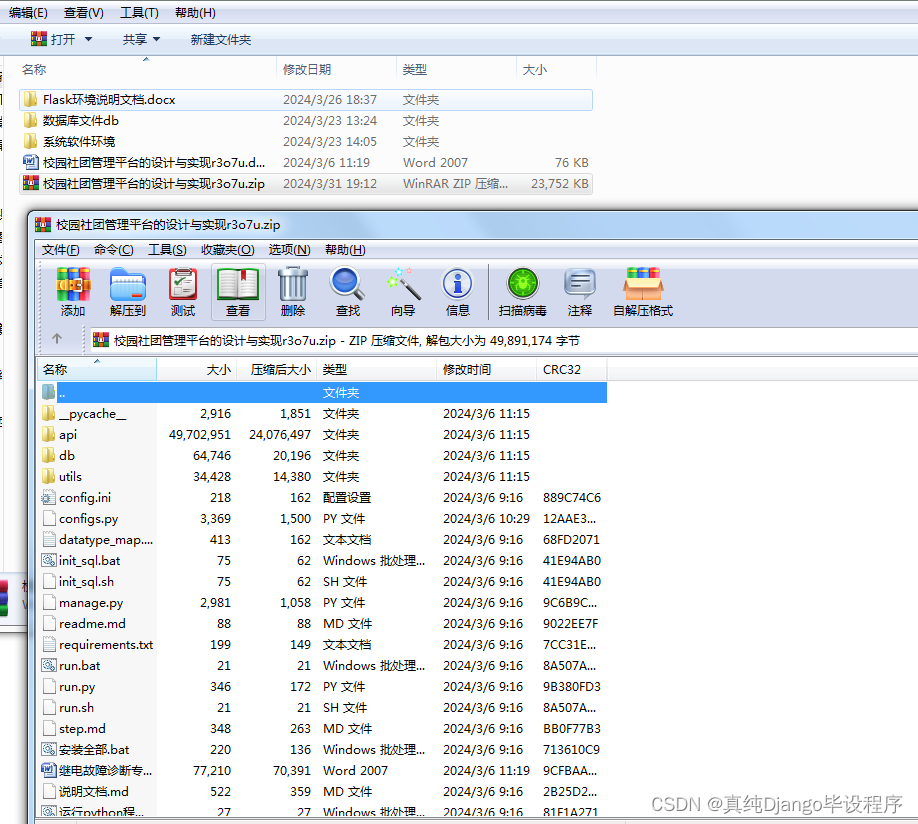The image size is (918, 824).
Task: Expand the 共享 dropdown menu
Action: 137,39
